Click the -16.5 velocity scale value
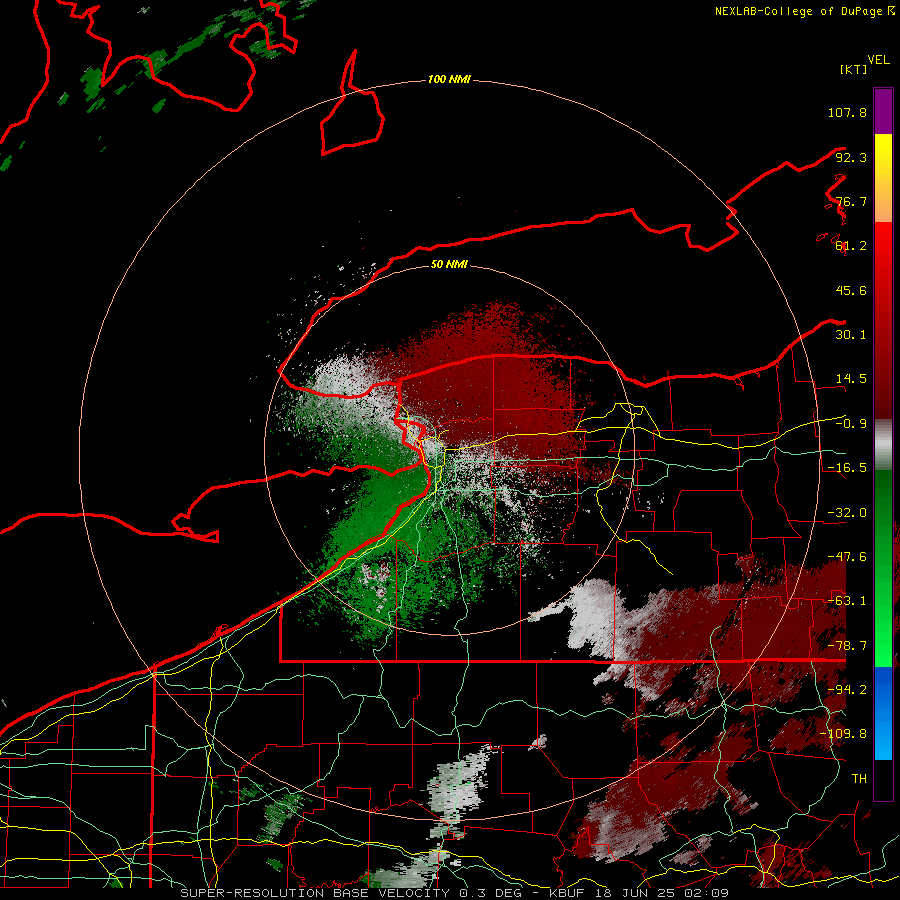This screenshot has height=900, width=900. 847,468
